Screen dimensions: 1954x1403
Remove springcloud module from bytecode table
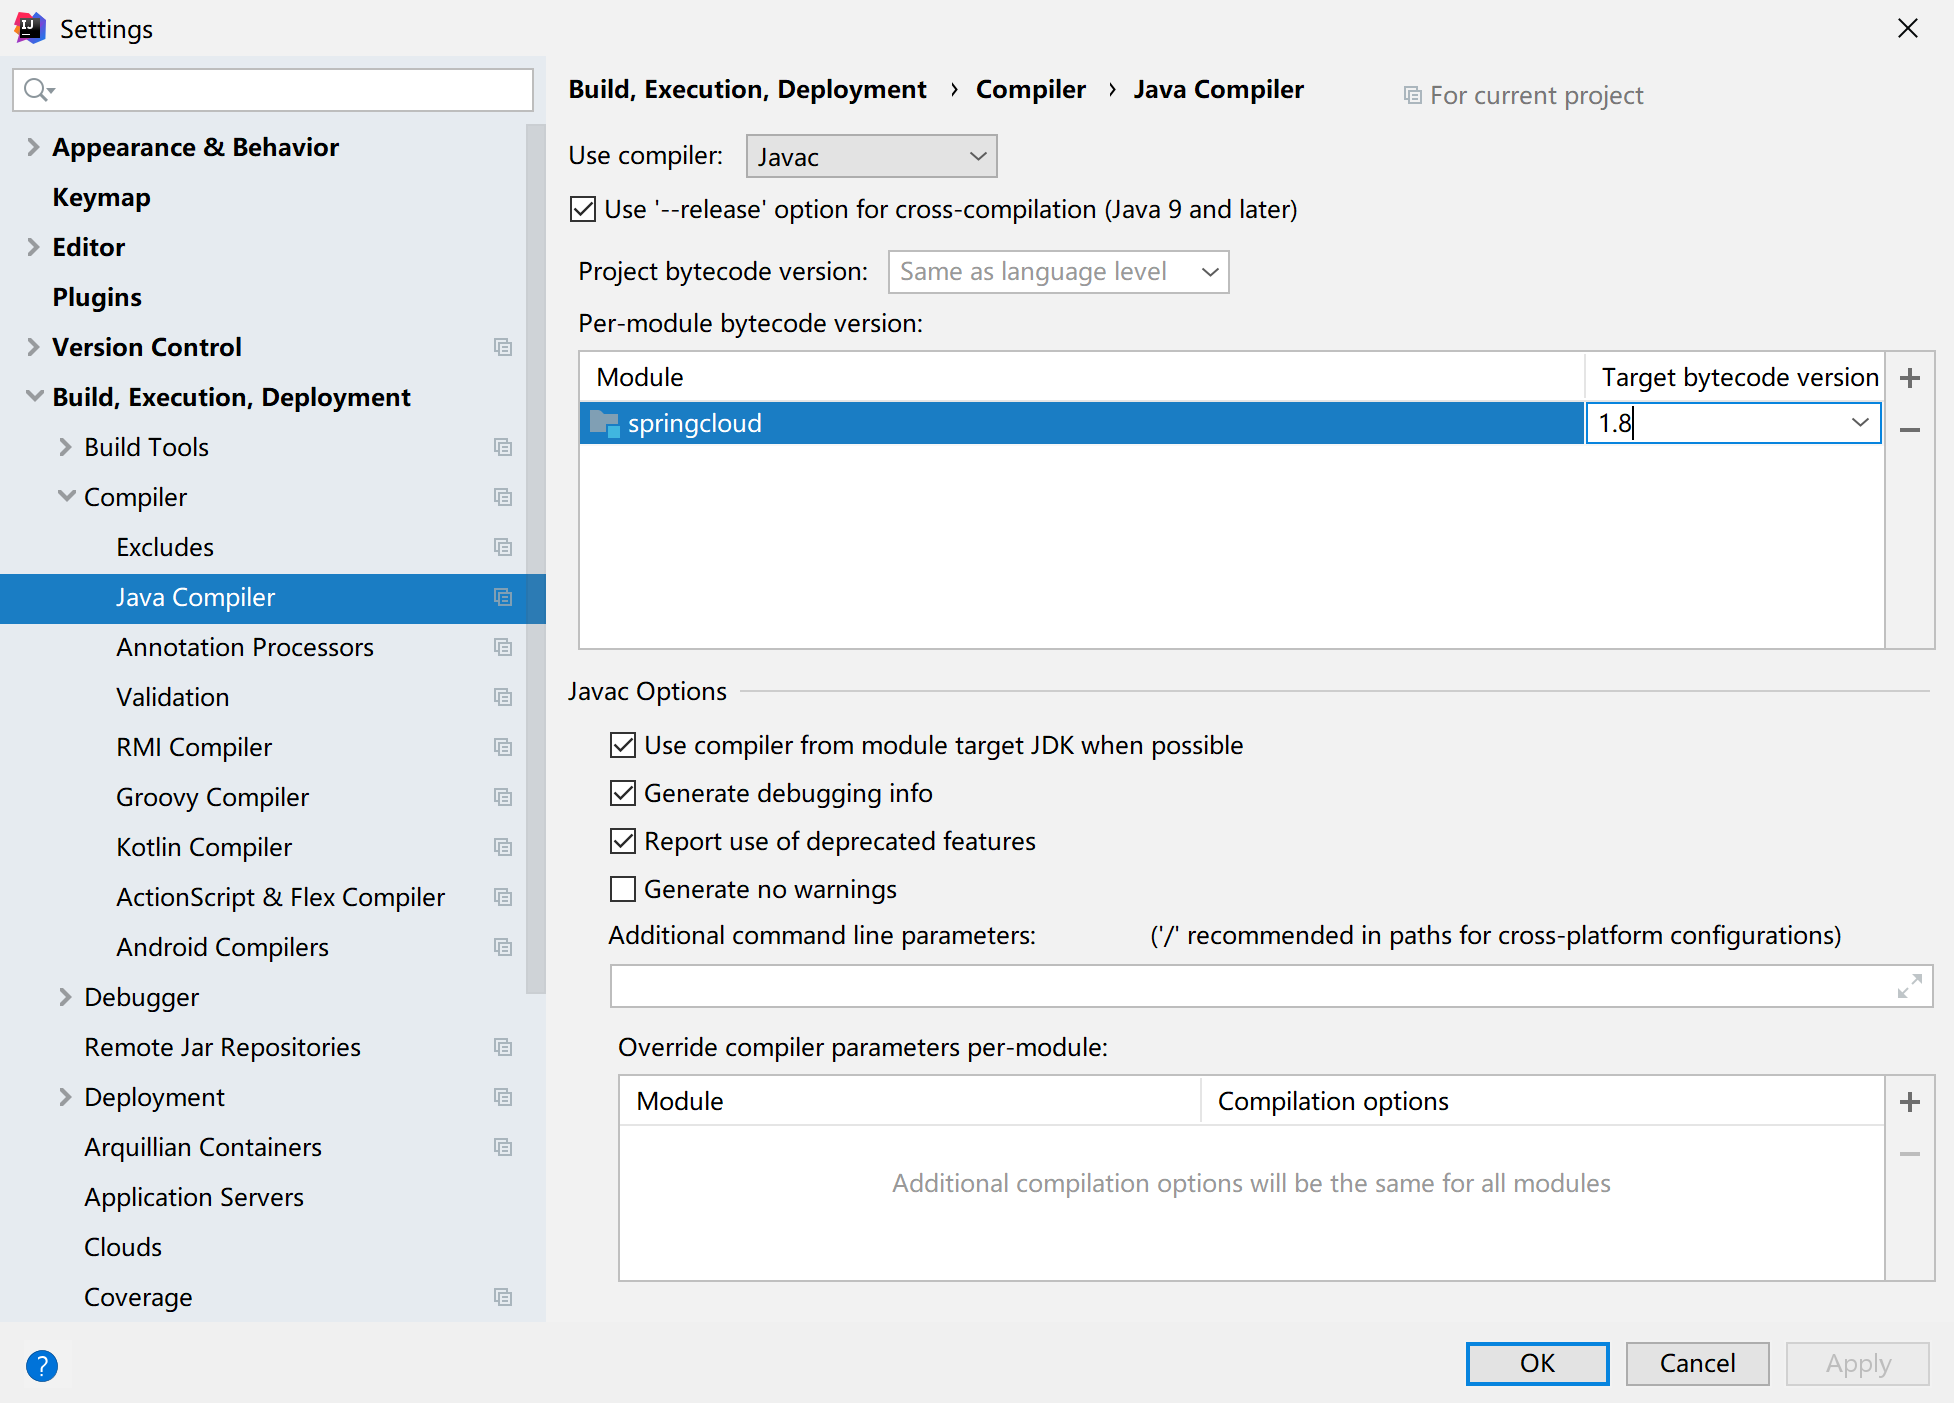[x=1910, y=430]
